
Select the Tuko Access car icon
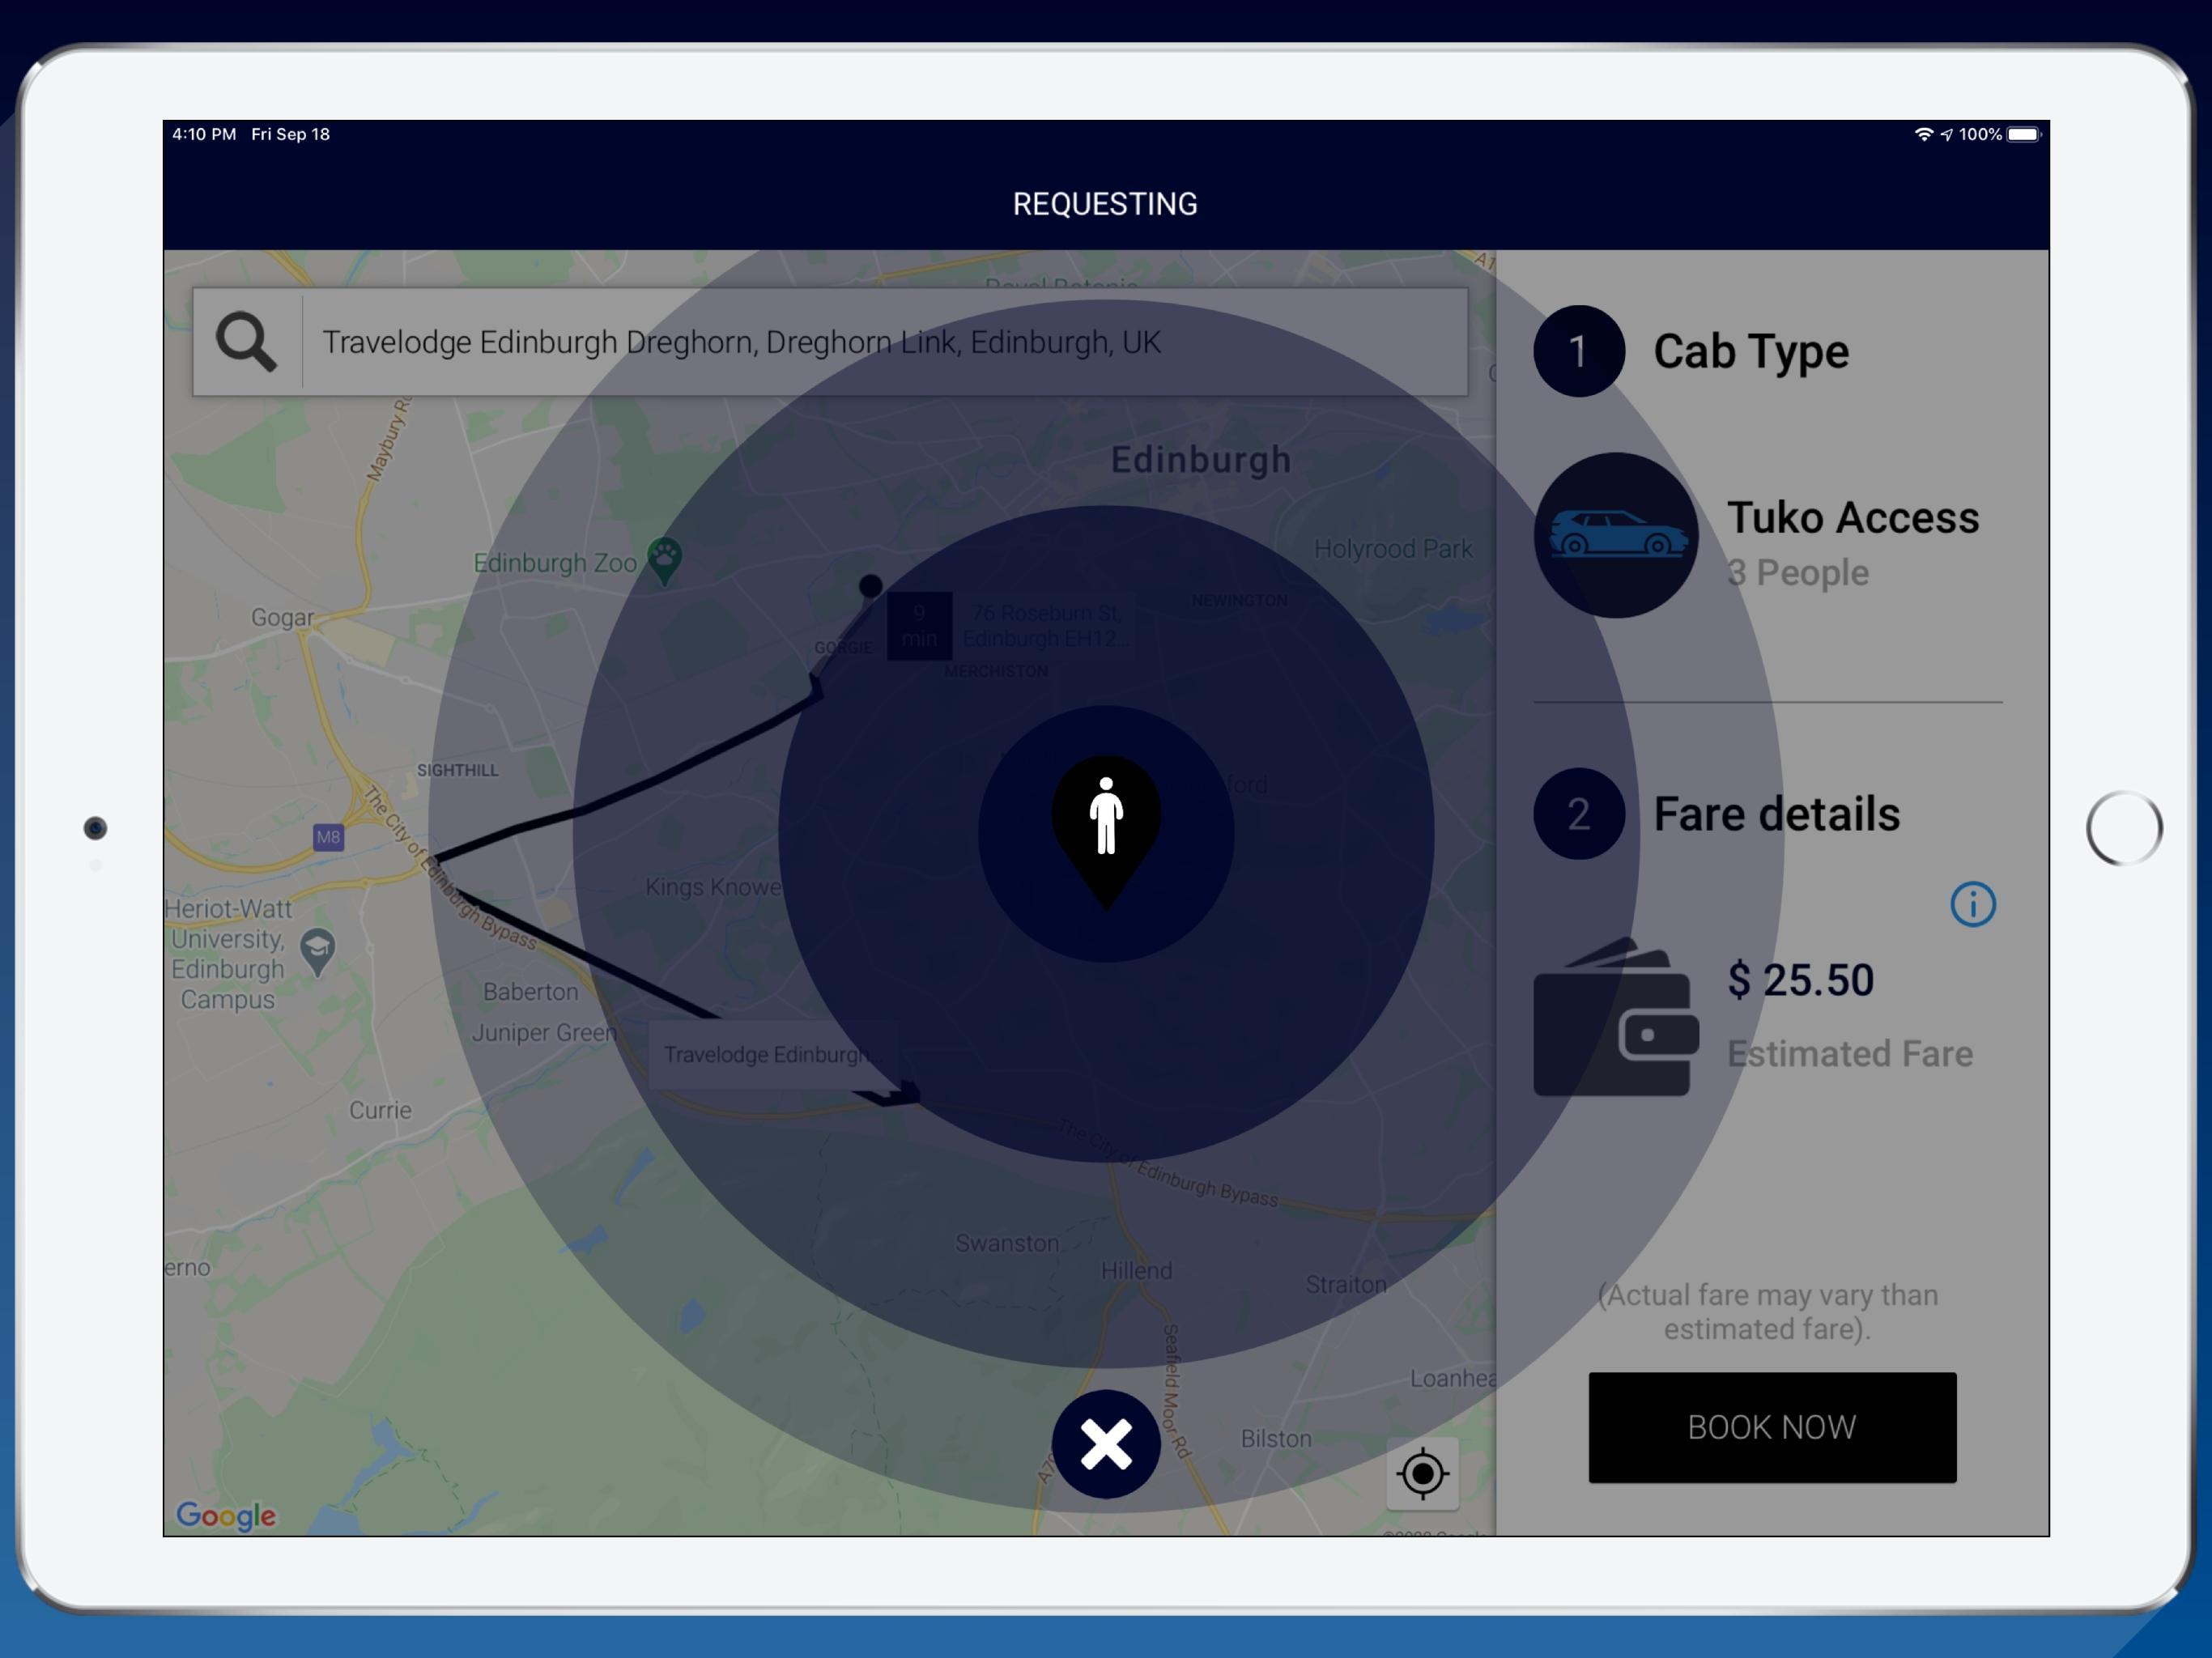1617,535
